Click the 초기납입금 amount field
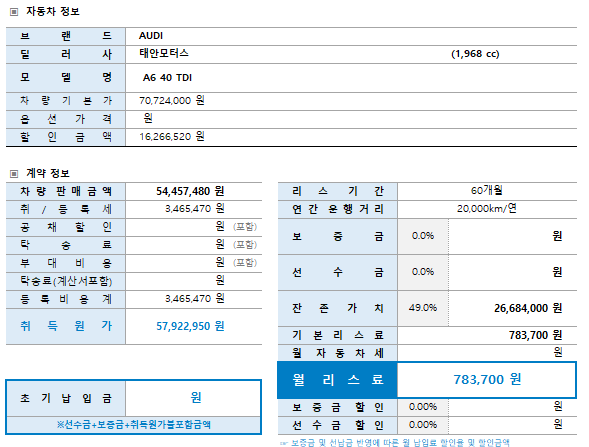Viewport: 589px width, 447px height. (x=193, y=398)
